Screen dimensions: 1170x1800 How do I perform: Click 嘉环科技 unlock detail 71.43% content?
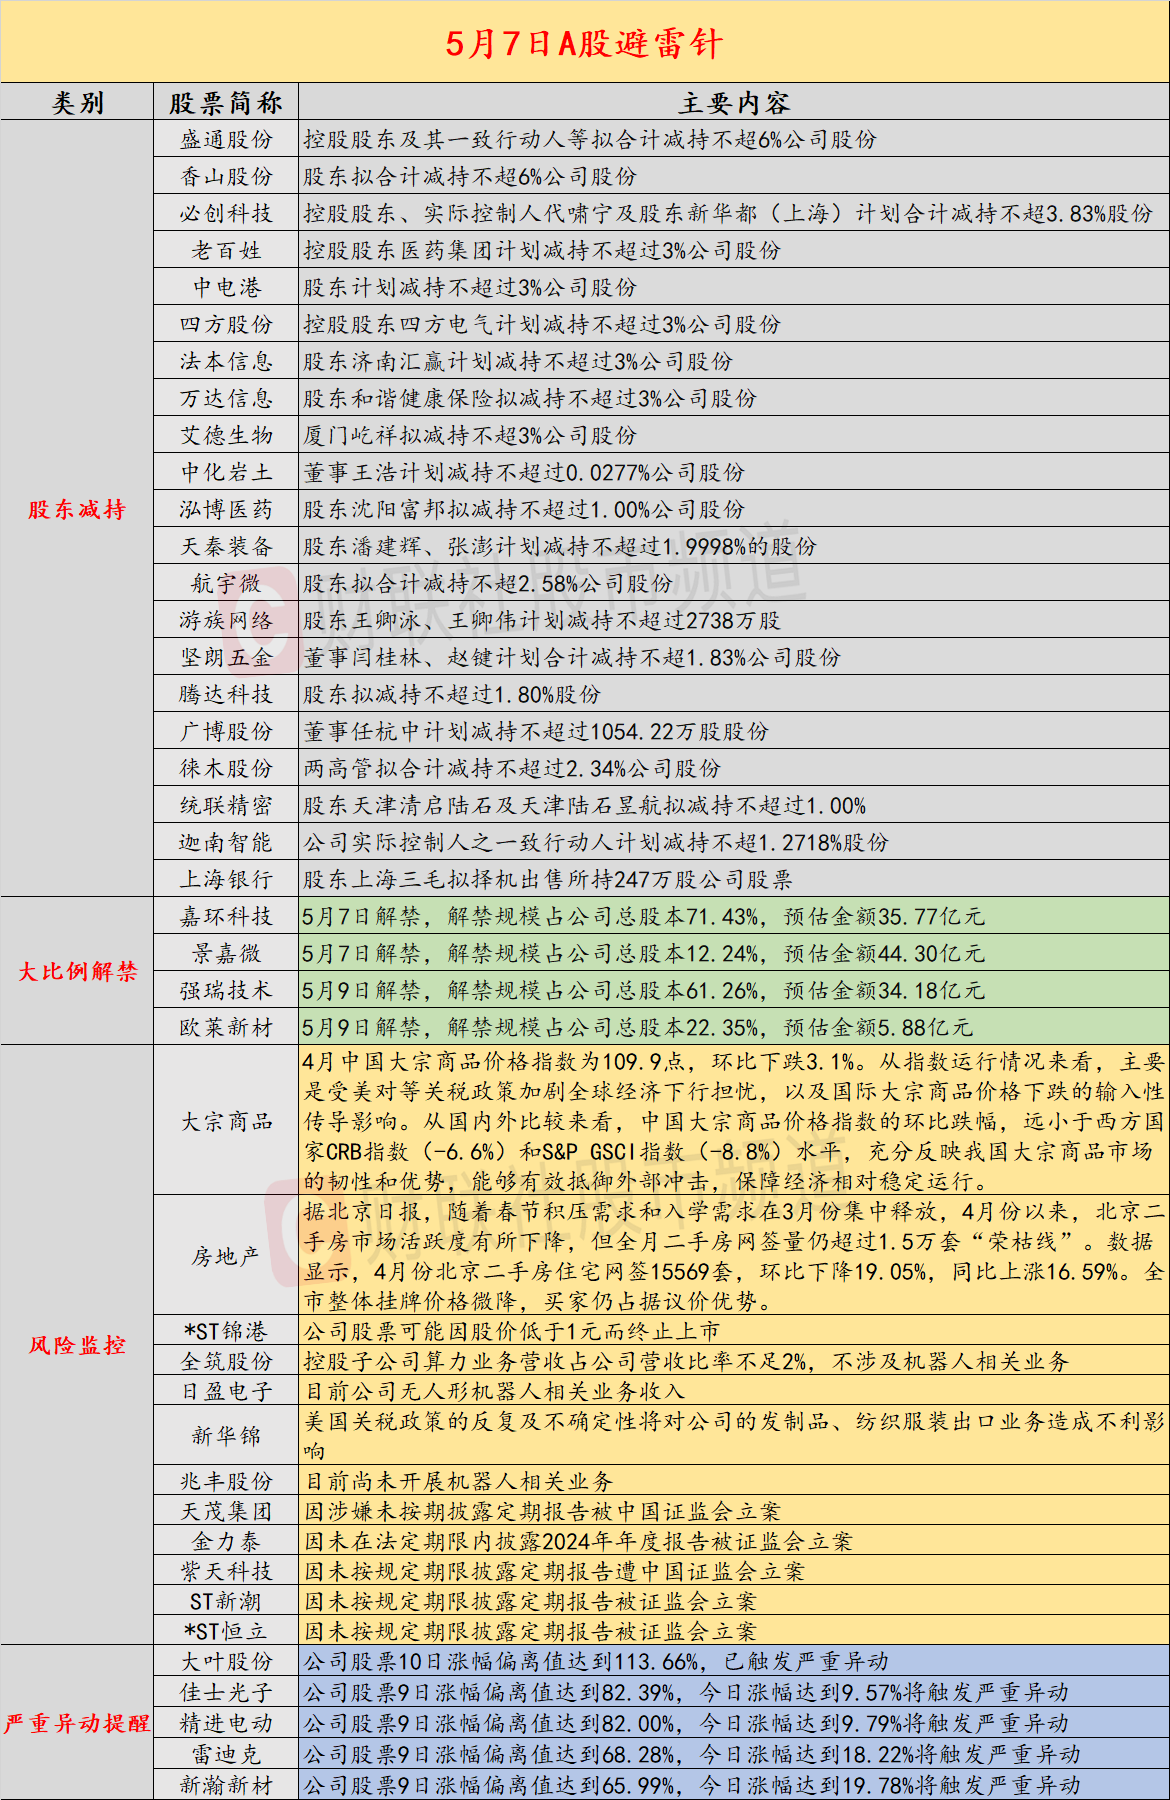click(x=643, y=917)
